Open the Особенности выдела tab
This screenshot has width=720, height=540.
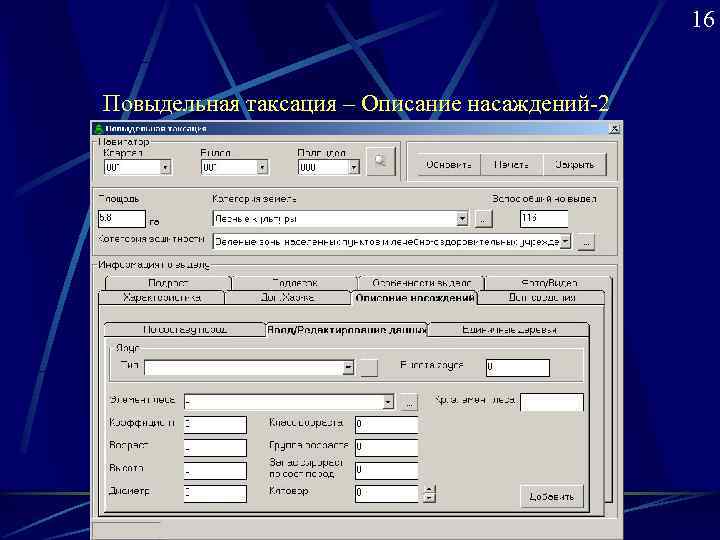(x=421, y=283)
